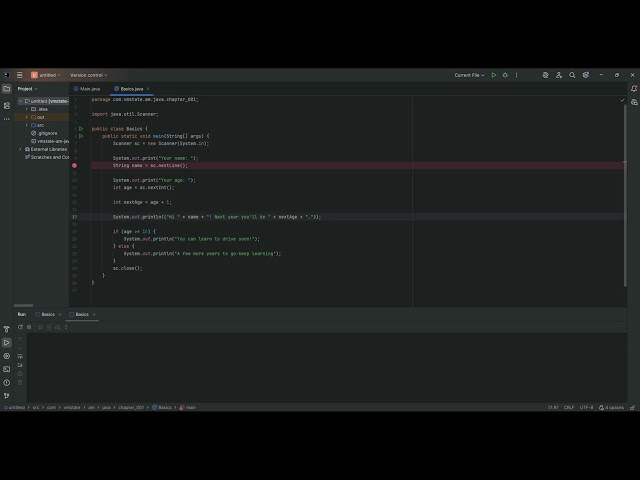
Task: Select Scratches and Consoles node
Action: coord(47,157)
